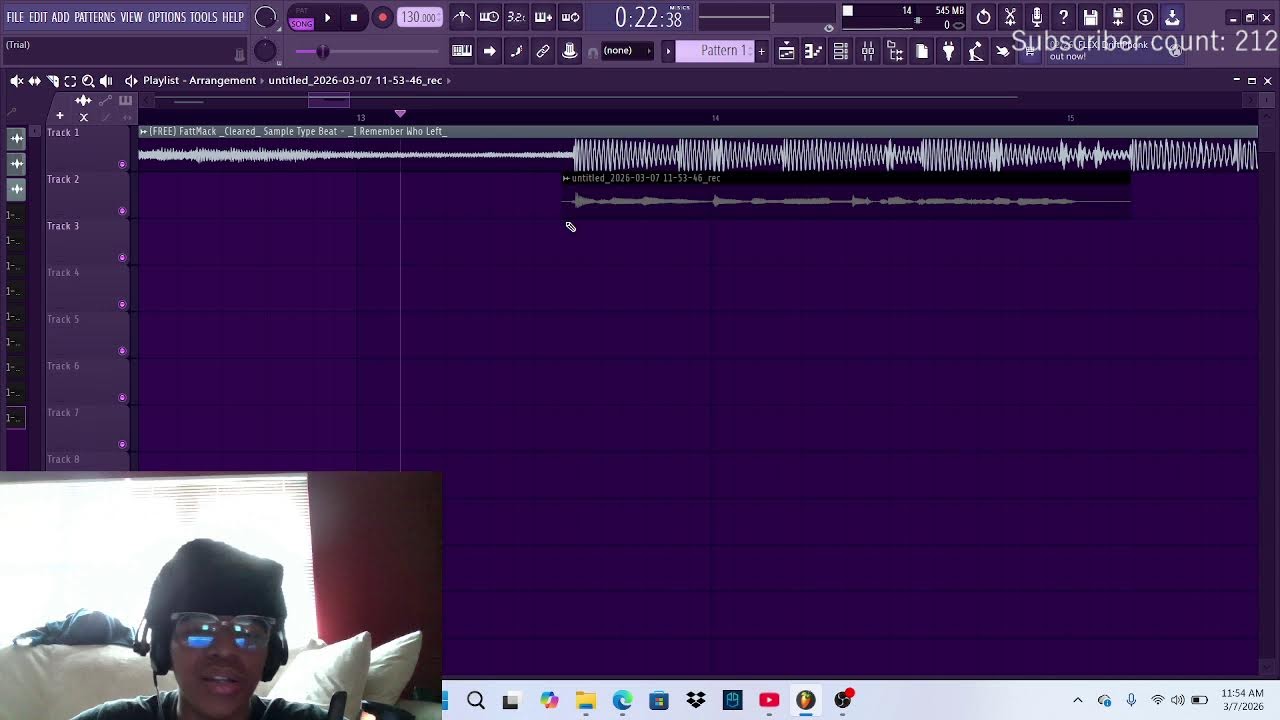
Task: Open the plugin database plug icon
Action: pyautogui.click(x=949, y=51)
